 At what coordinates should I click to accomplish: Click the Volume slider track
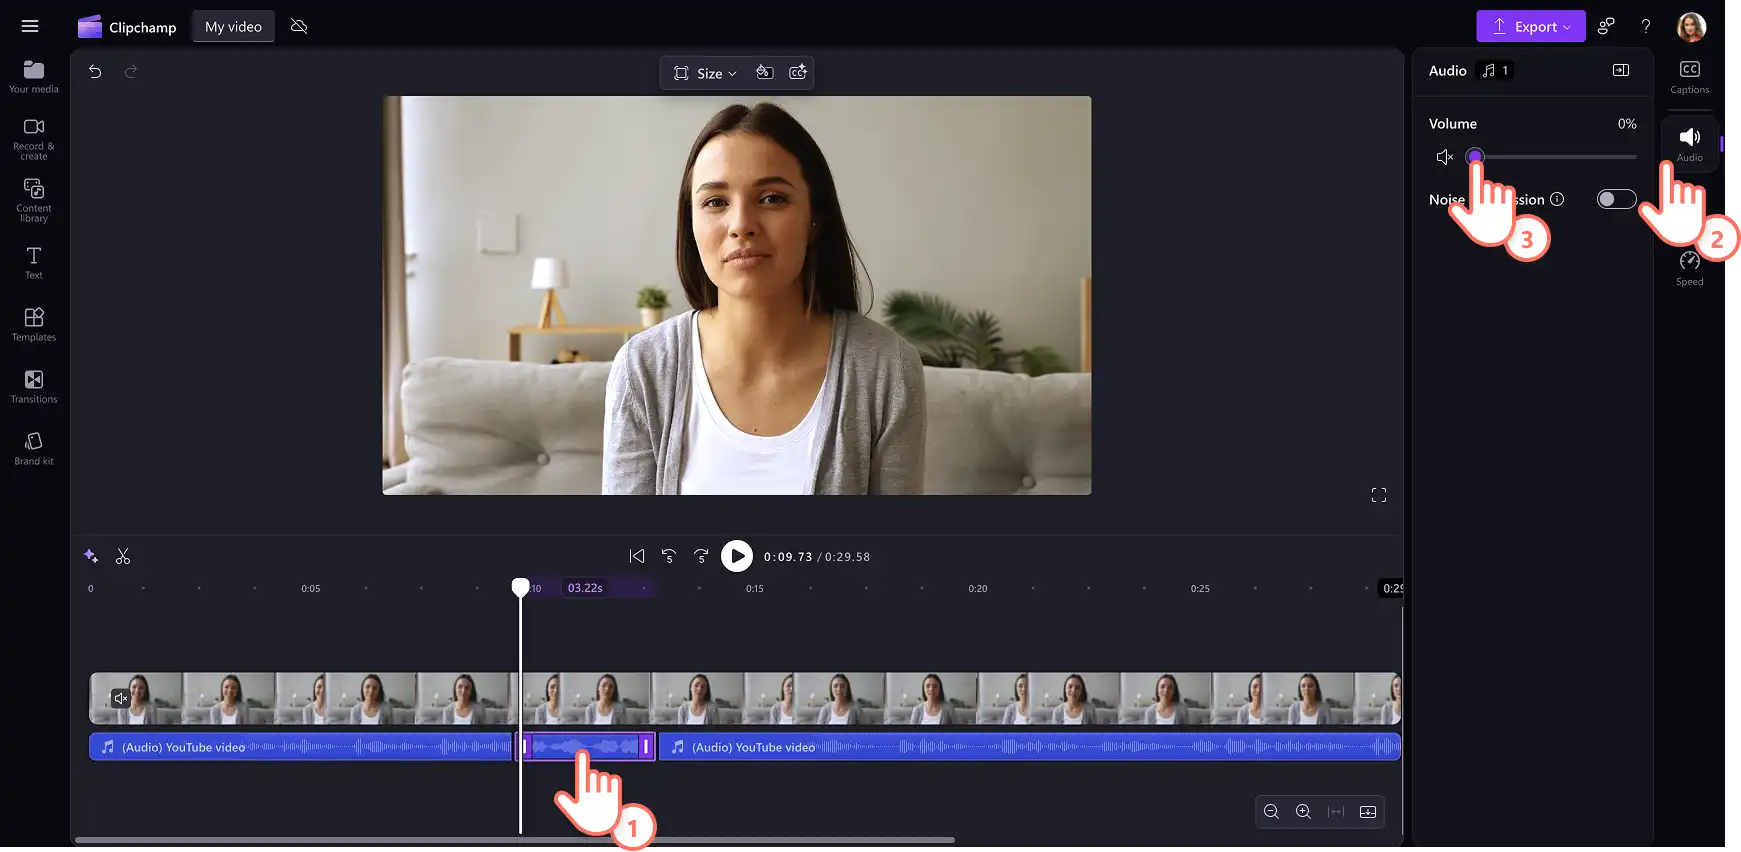(x=1555, y=157)
